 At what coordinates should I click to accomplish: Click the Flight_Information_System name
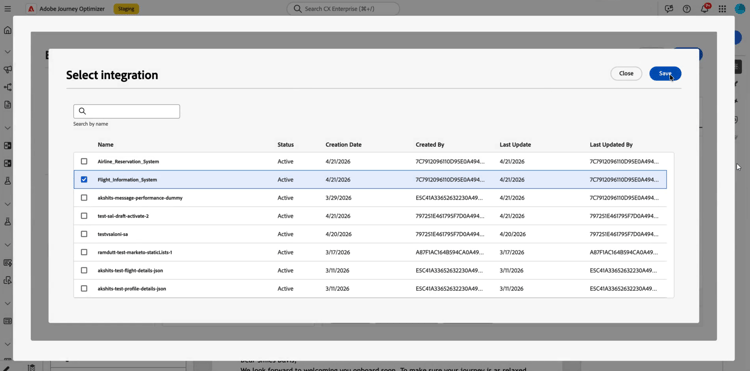tap(127, 180)
